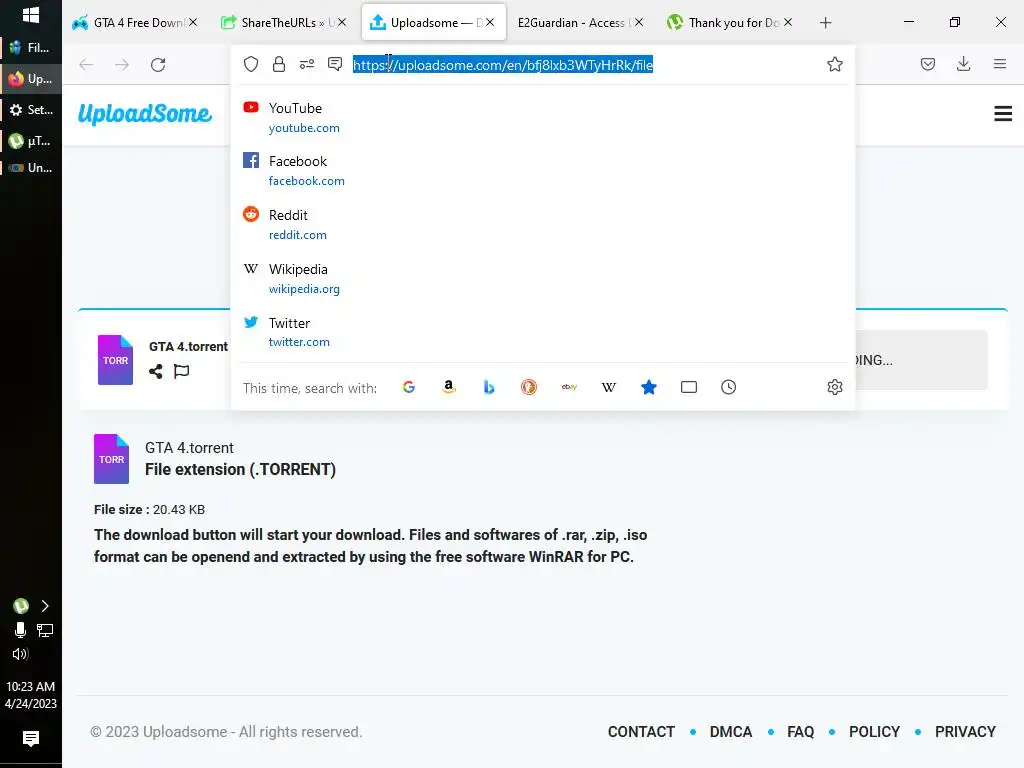Search open tabs icon
The image size is (1024, 768).
689,387
